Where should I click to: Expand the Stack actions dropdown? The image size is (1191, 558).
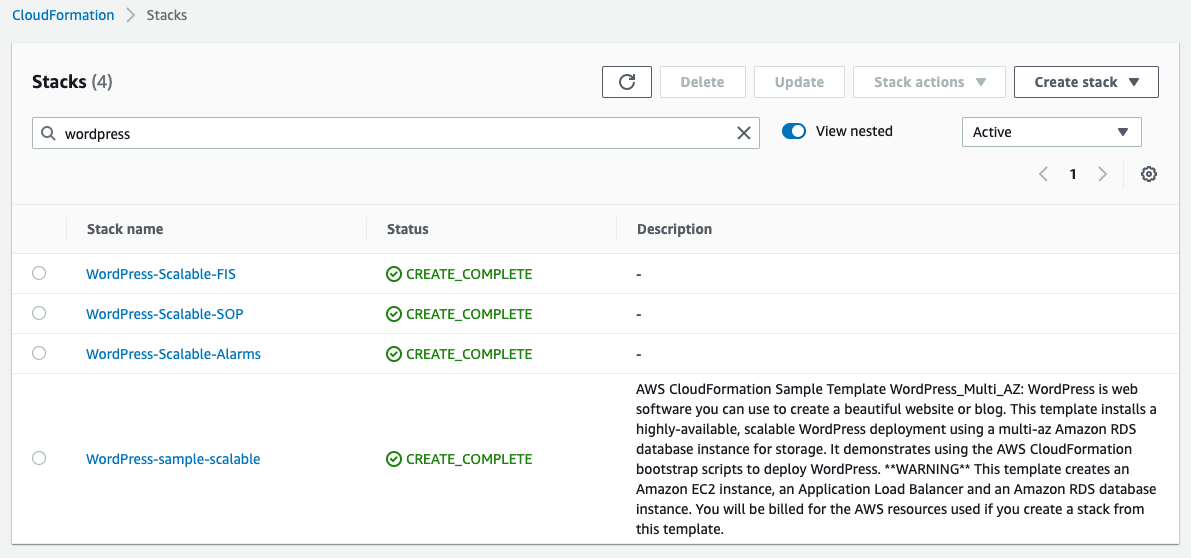coord(929,82)
